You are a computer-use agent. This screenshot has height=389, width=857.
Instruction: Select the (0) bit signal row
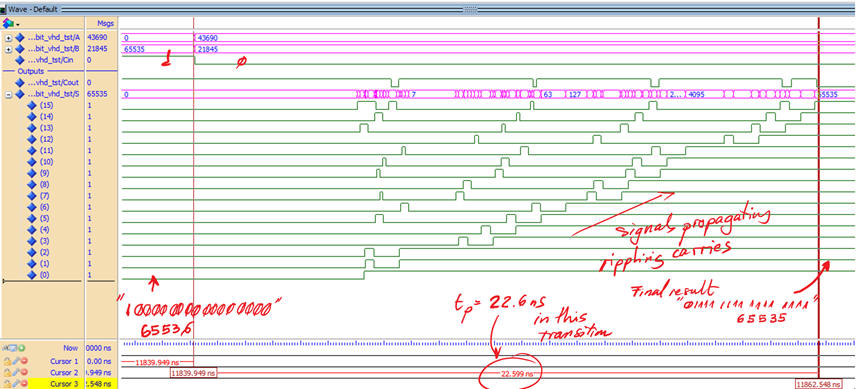pyautogui.click(x=59, y=275)
